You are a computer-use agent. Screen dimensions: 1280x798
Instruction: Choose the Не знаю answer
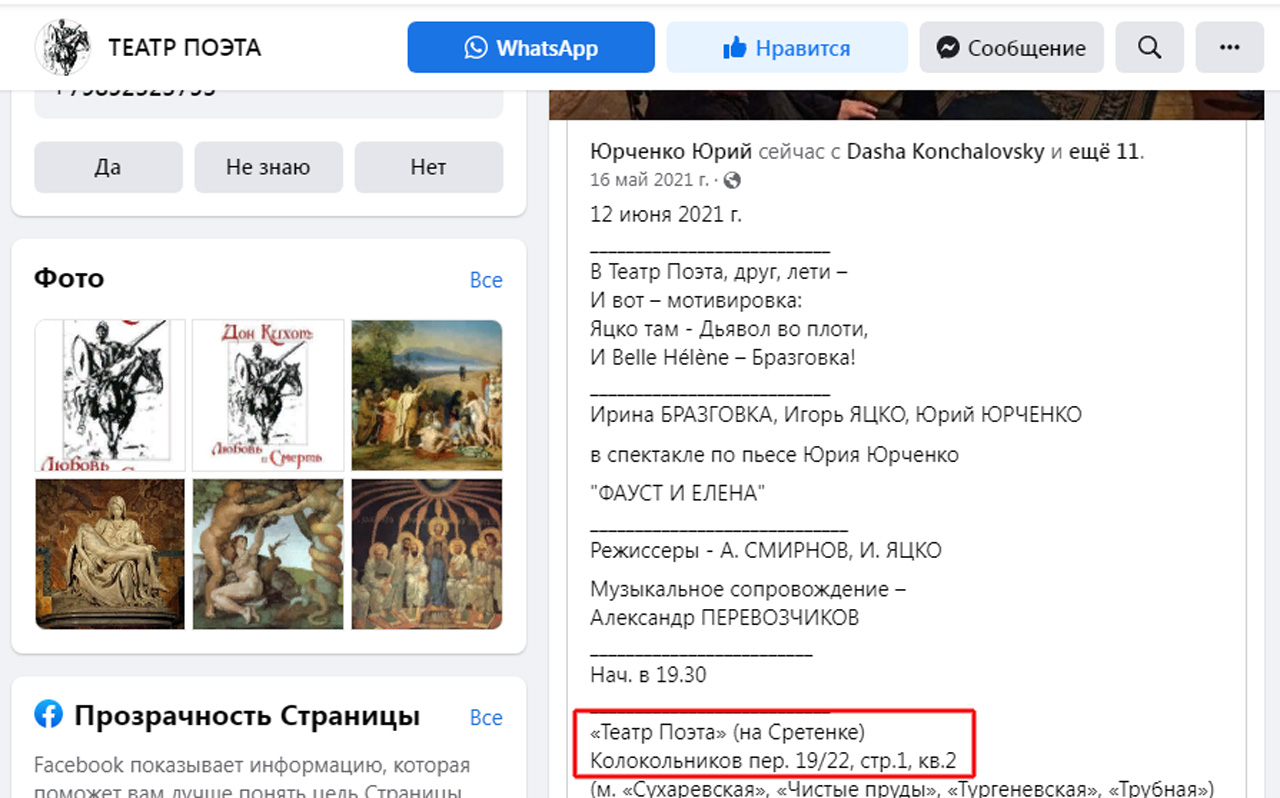click(268, 167)
